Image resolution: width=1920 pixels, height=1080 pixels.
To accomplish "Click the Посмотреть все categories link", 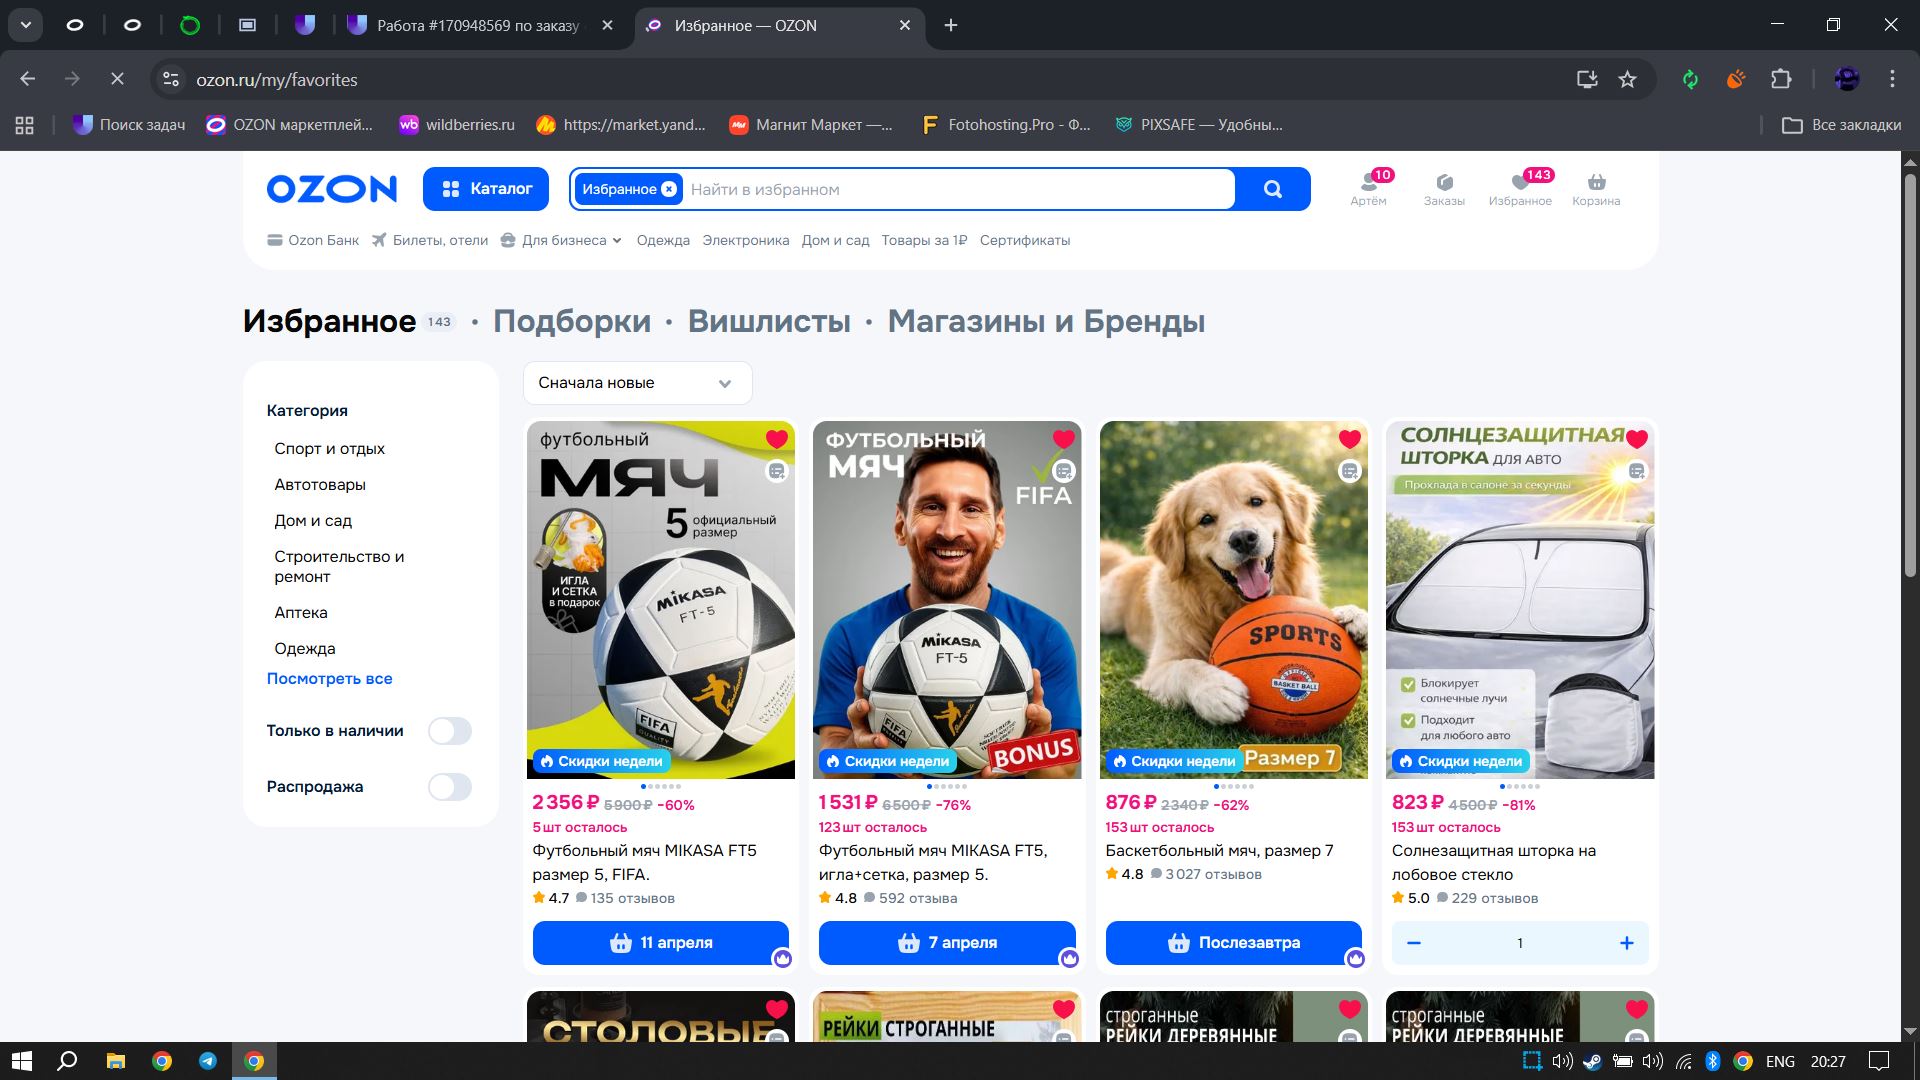I will point(329,679).
